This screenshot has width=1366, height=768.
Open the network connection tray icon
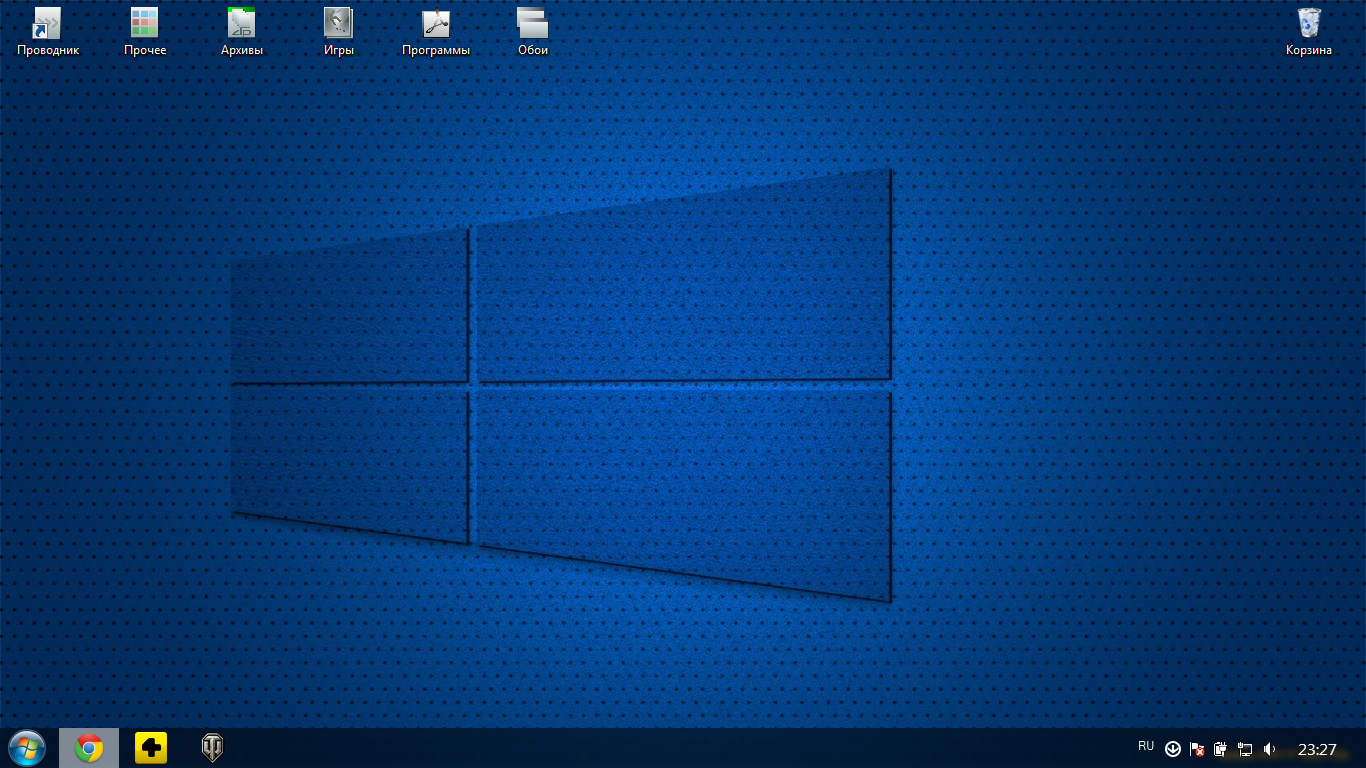(1245, 749)
